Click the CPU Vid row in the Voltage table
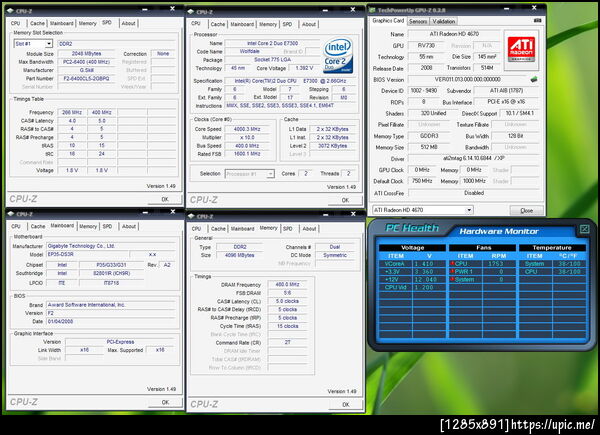Viewport: 600px width, 435px height. tap(412, 287)
